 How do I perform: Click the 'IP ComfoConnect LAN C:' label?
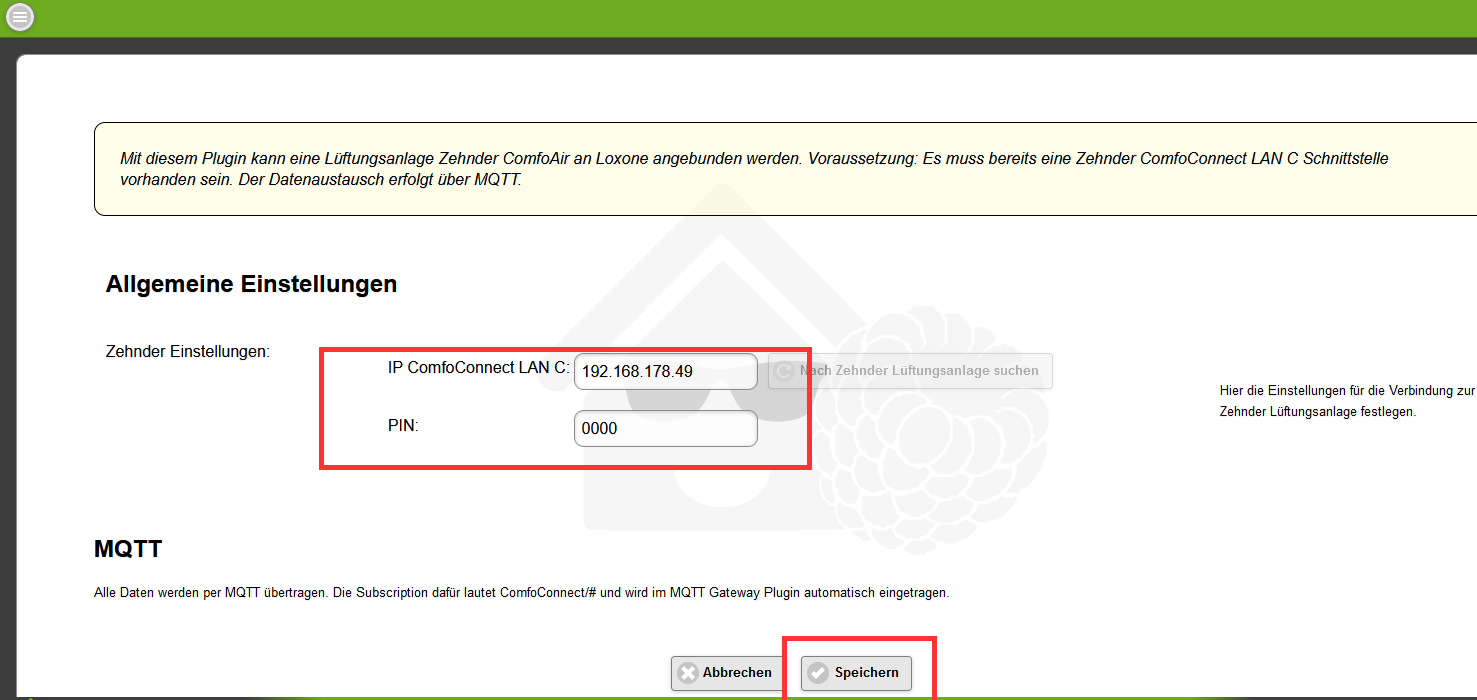click(479, 368)
